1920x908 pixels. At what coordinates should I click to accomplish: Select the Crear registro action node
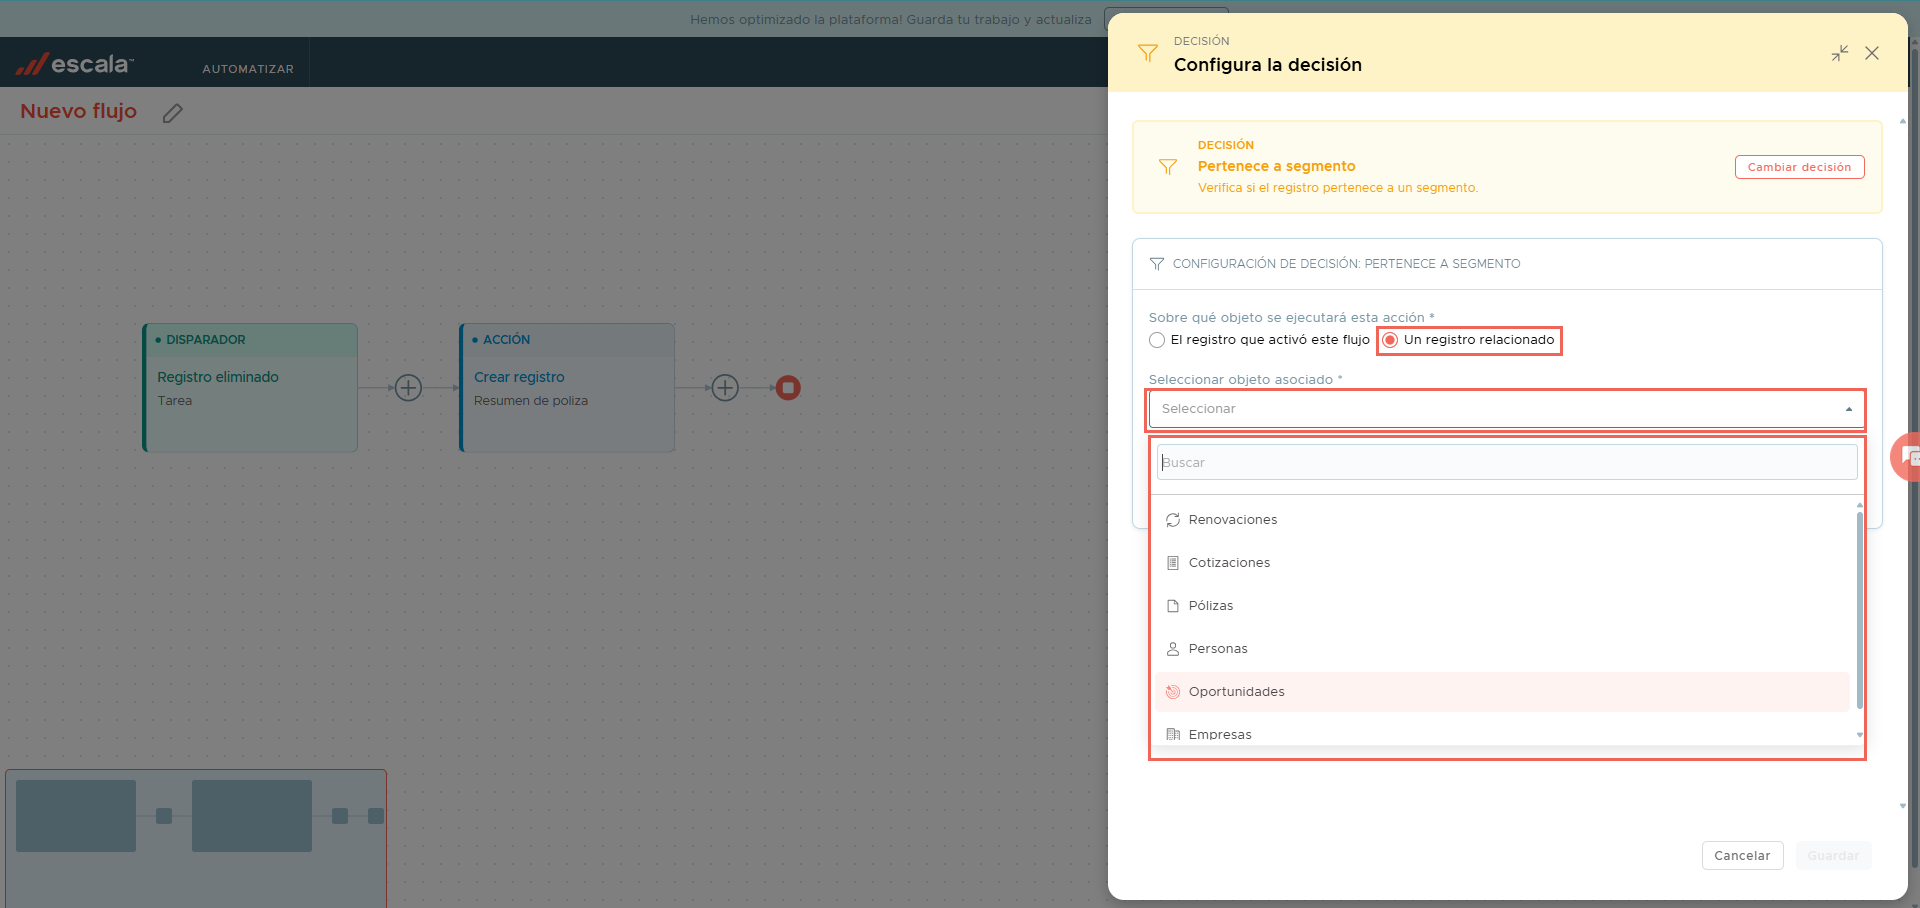567,388
